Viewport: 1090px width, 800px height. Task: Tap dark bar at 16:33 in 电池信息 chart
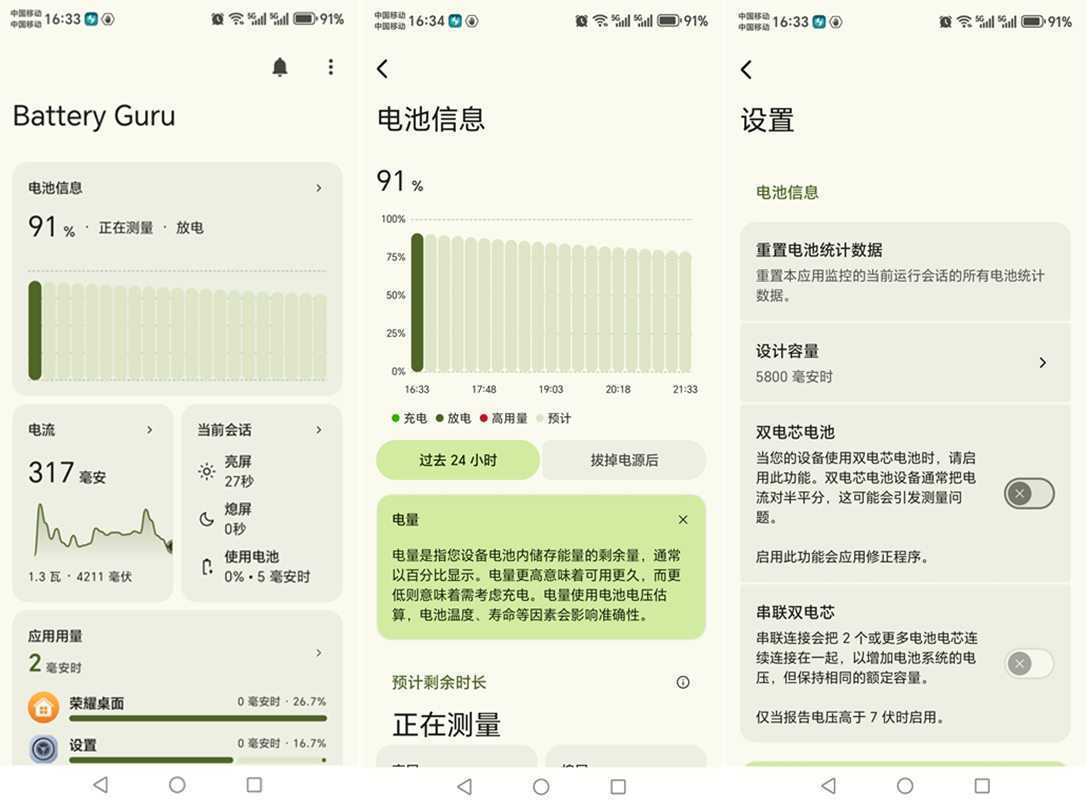tap(417, 302)
